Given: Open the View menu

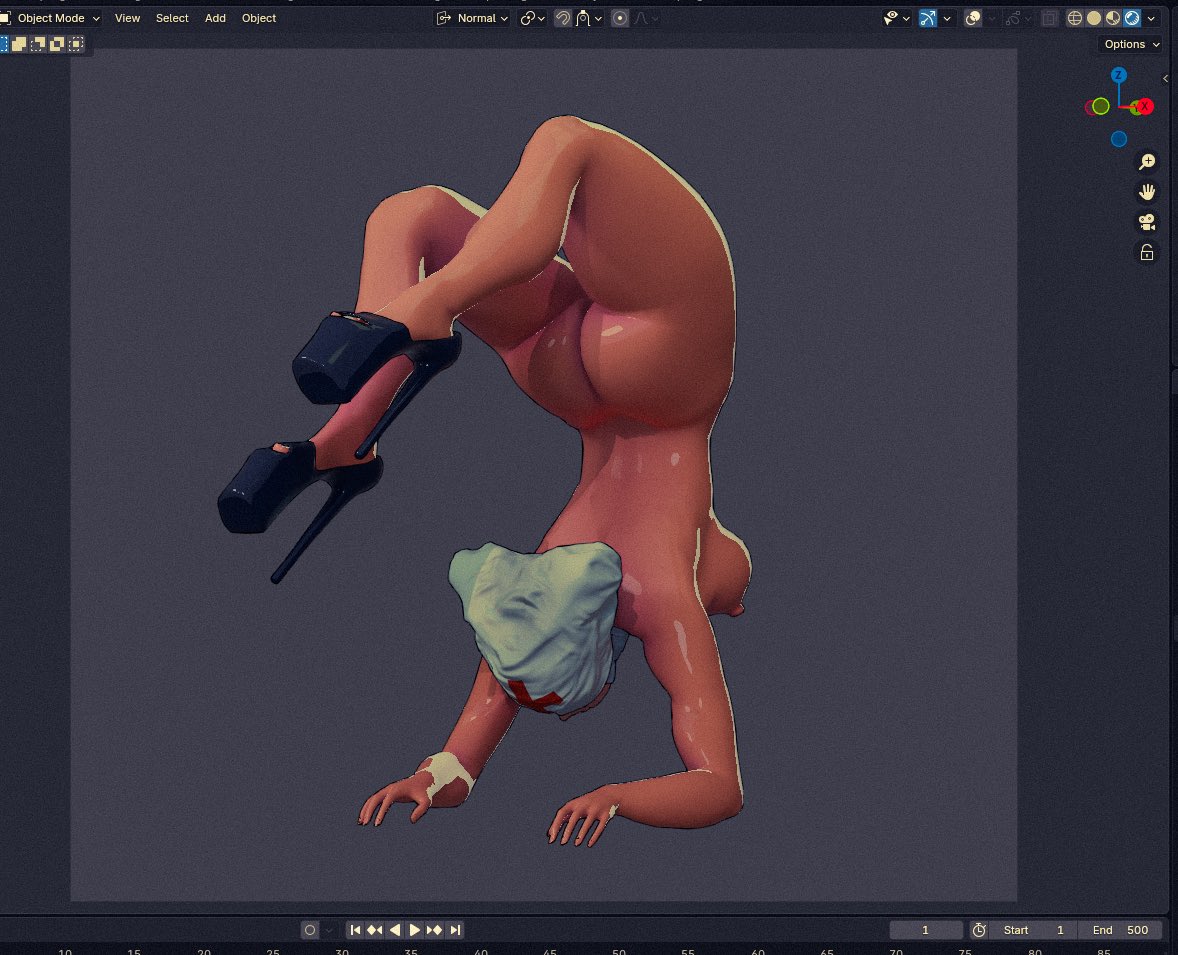Looking at the screenshot, I should pyautogui.click(x=127, y=18).
